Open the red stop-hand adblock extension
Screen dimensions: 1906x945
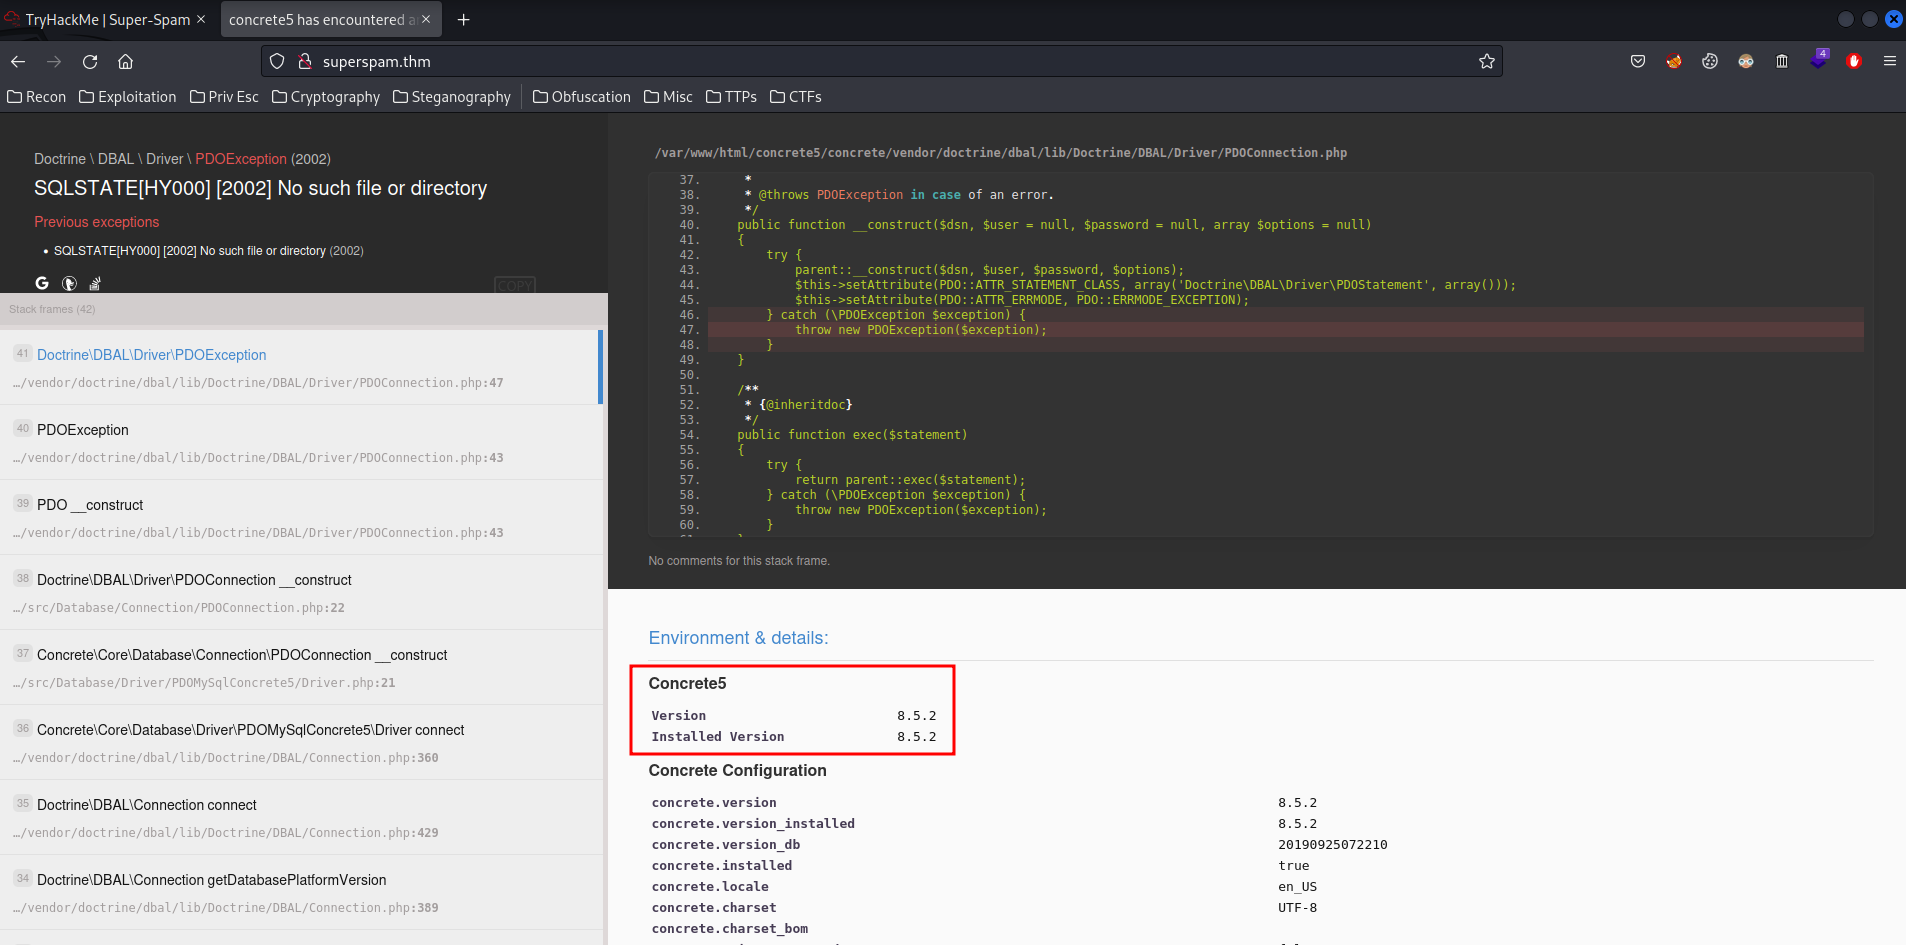pyautogui.click(x=1854, y=62)
